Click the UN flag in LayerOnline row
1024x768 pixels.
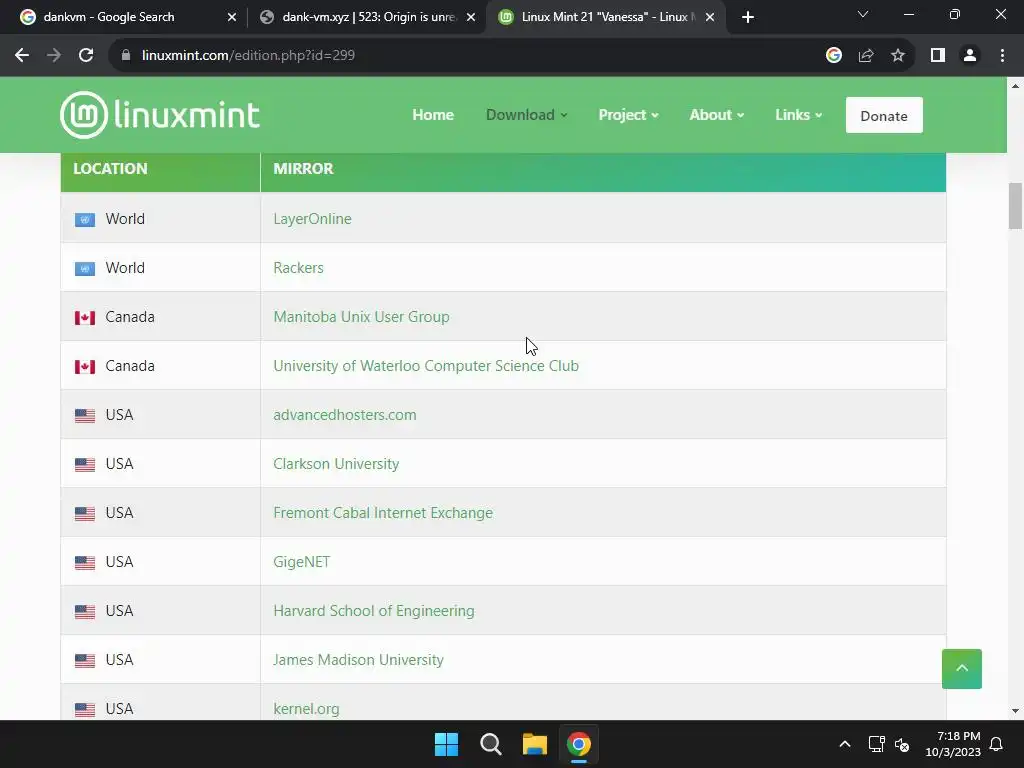(x=85, y=219)
